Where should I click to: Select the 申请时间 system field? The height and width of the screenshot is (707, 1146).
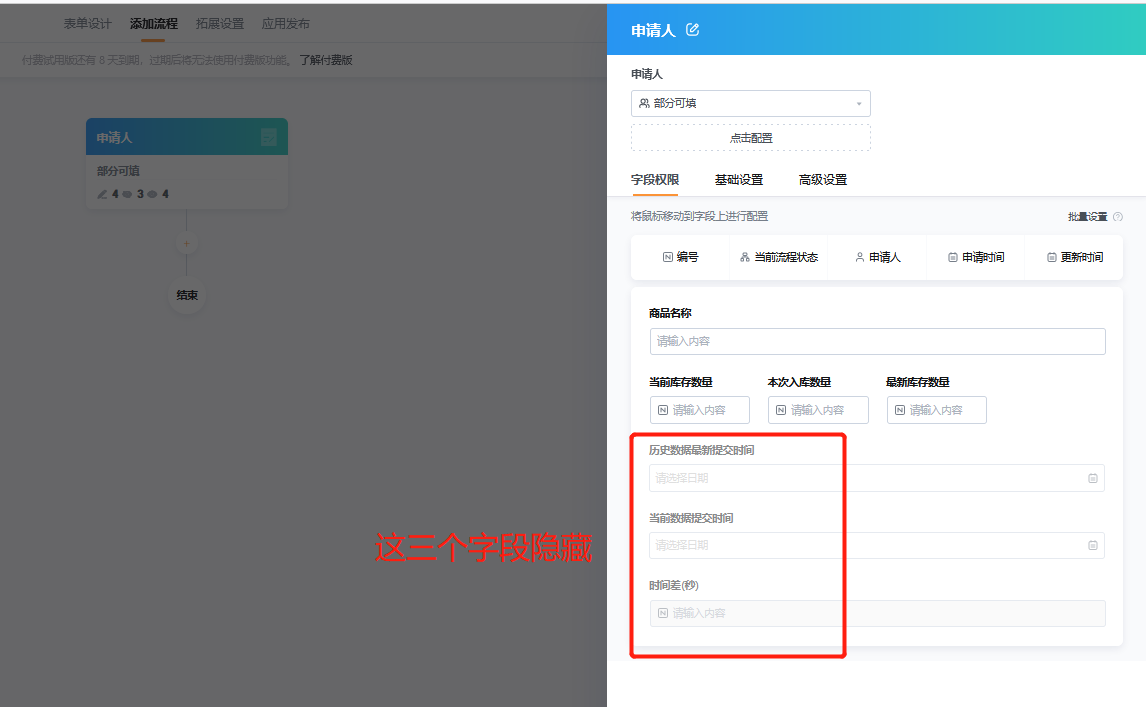click(x=976, y=257)
